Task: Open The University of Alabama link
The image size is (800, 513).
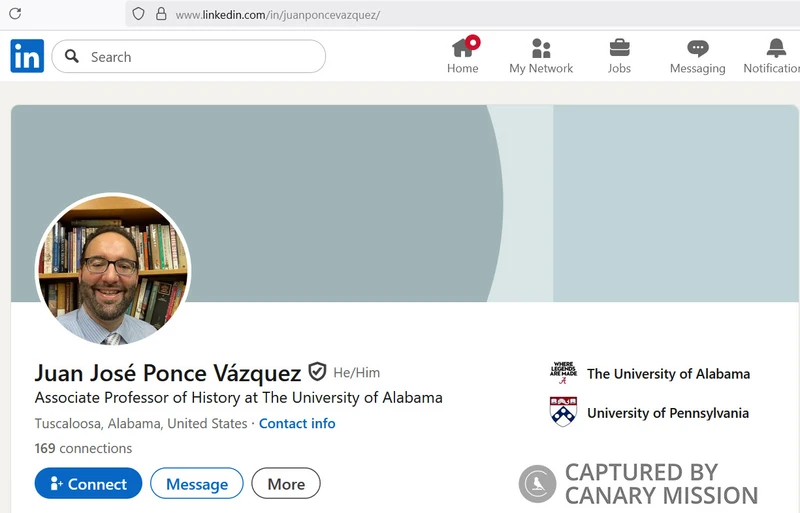Action: coord(668,374)
